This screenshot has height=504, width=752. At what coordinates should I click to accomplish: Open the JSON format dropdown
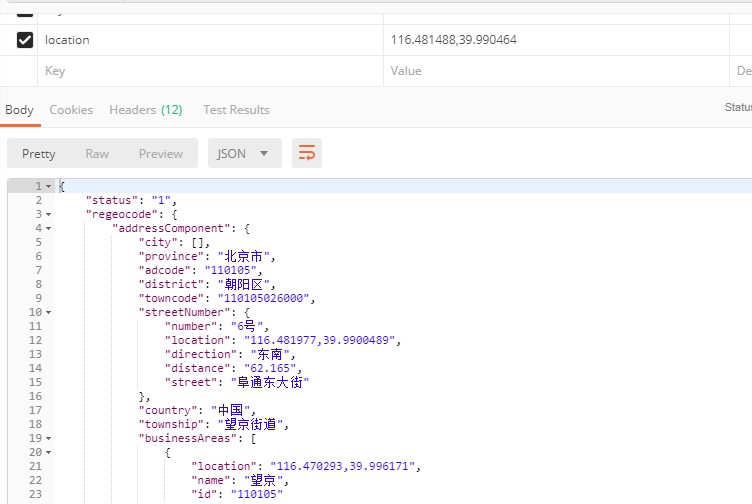pyautogui.click(x=245, y=153)
